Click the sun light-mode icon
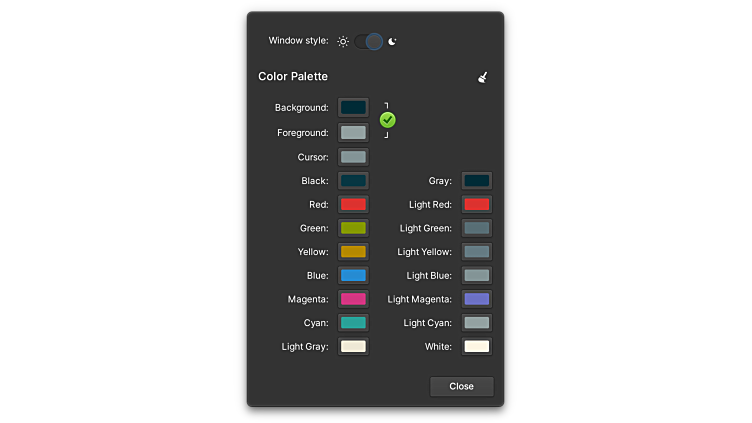Image resolution: width=752 pixels, height=423 pixels. [343, 41]
